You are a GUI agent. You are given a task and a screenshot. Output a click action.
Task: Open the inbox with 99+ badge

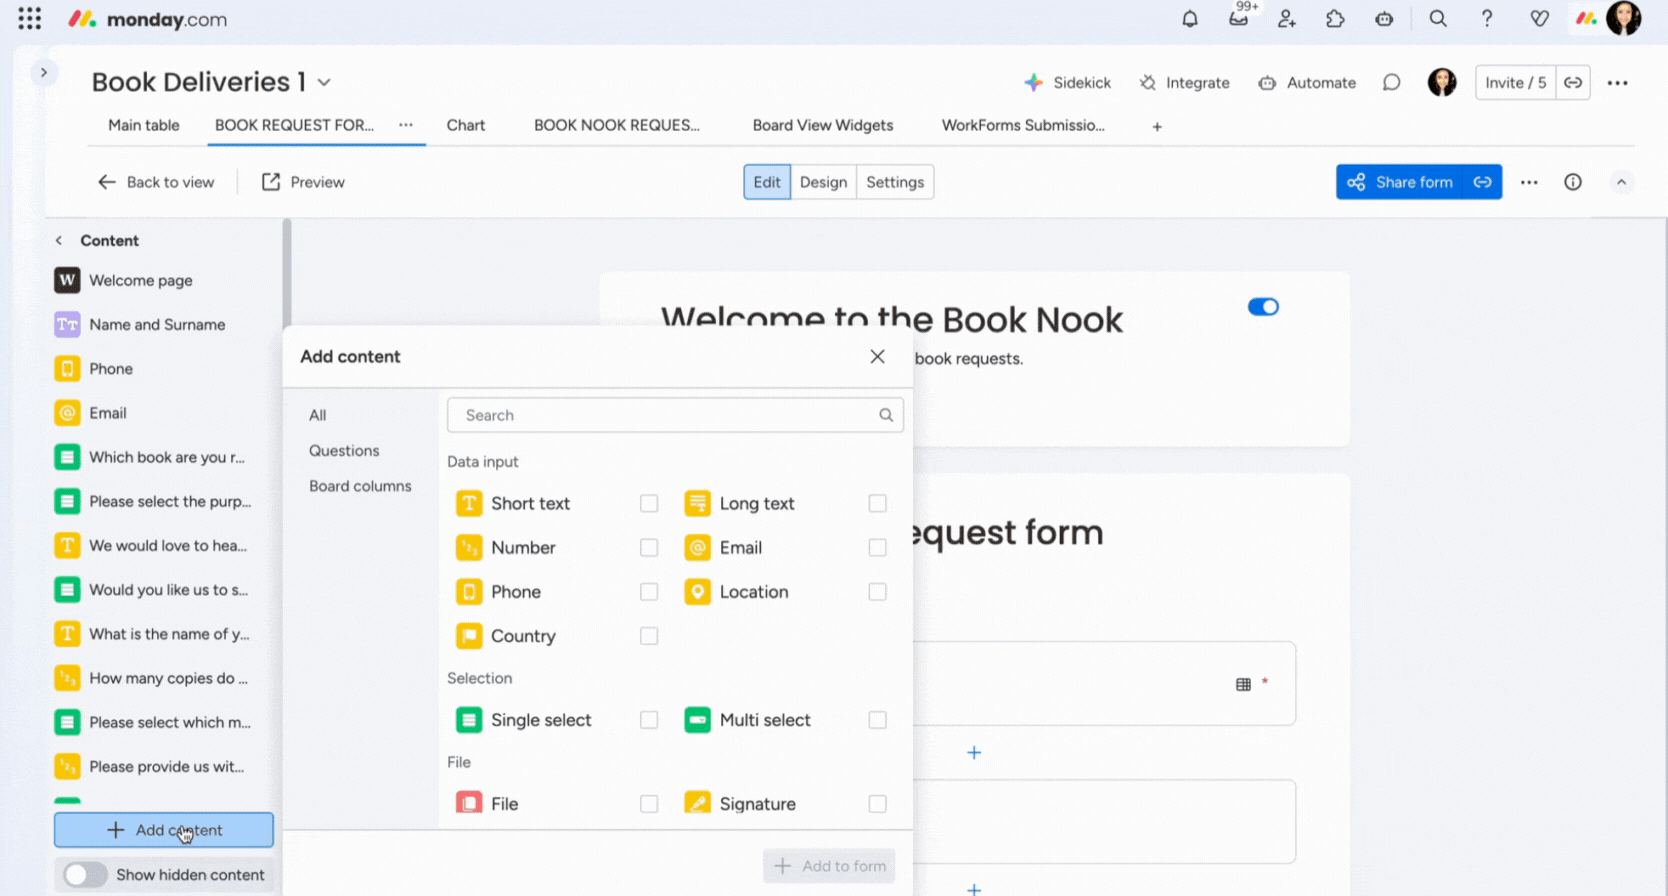1239,18
